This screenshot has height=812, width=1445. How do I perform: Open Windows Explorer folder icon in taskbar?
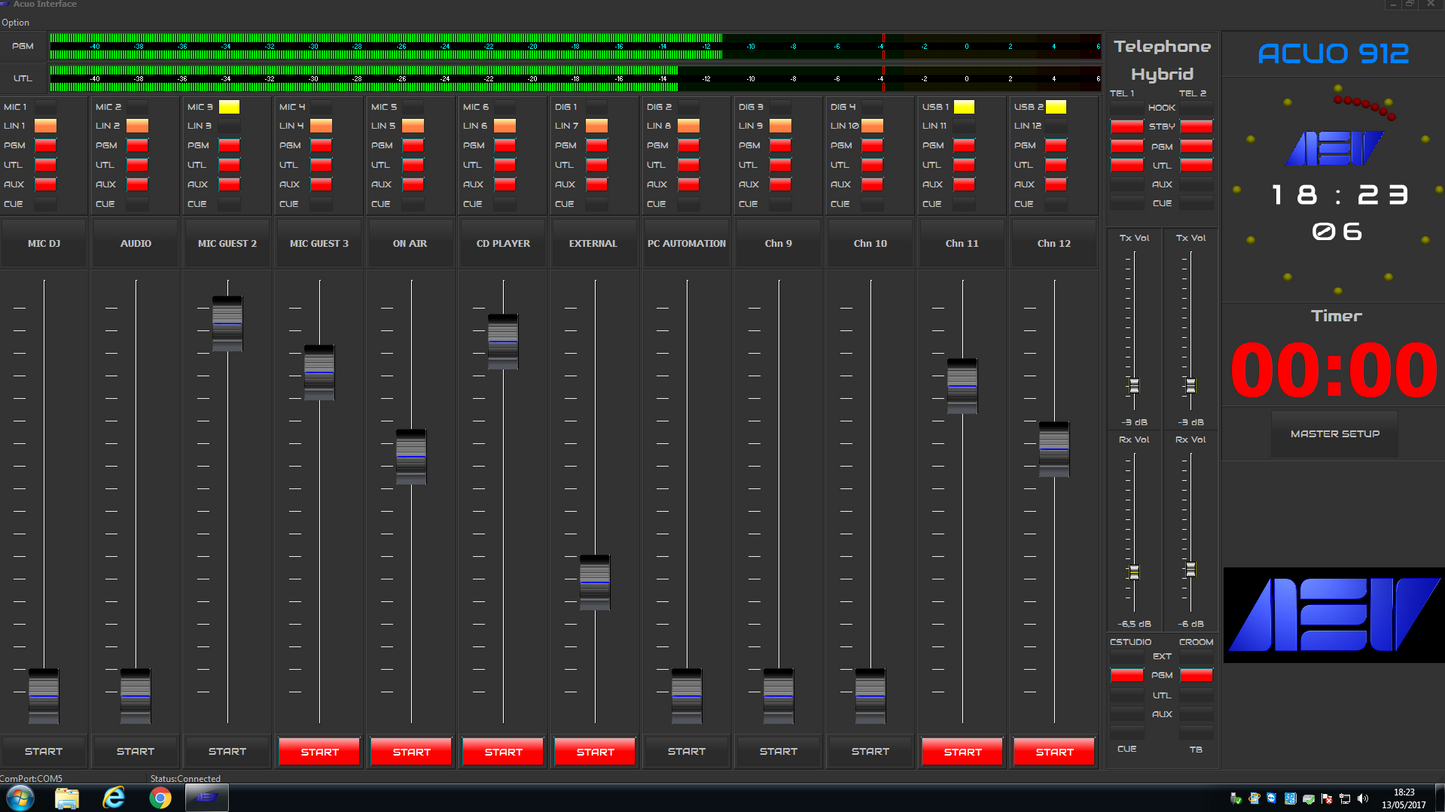[x=67, y=797]
